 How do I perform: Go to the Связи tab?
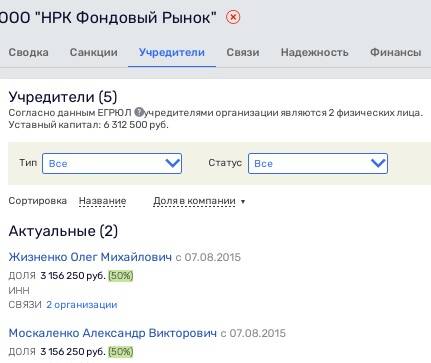[x=243, y=52]
